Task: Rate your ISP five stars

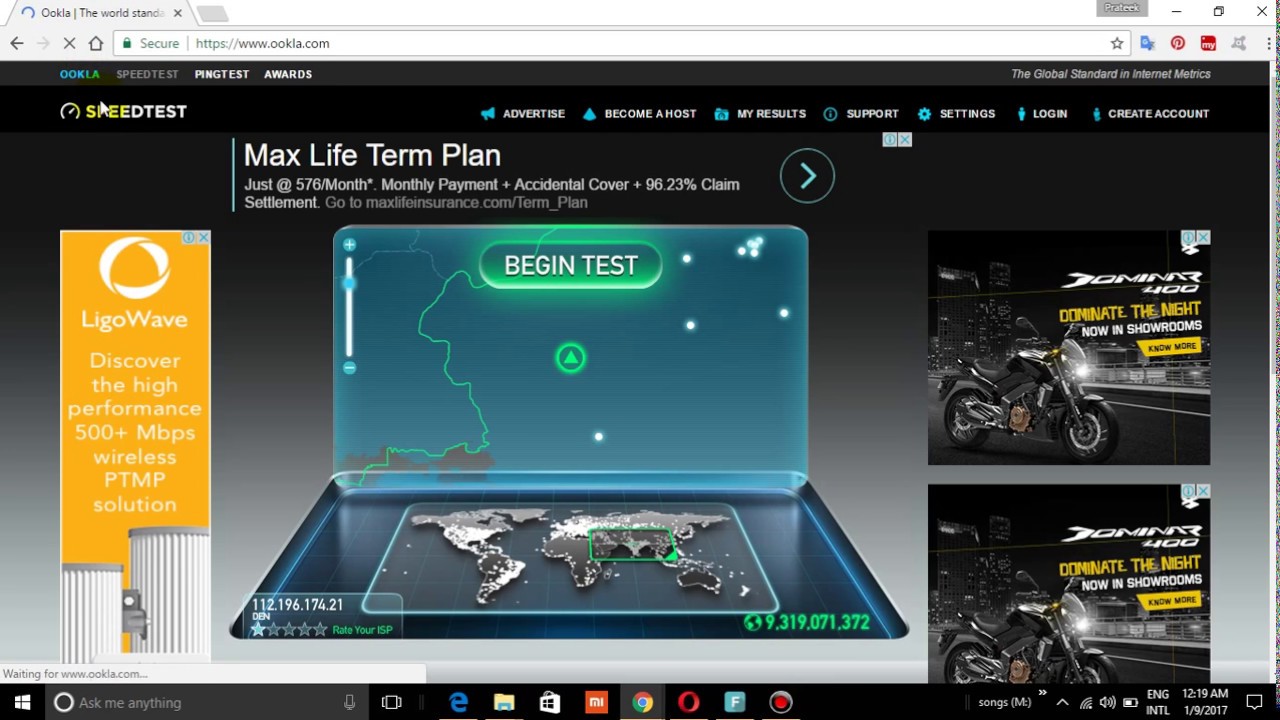Action: [320, 629]
